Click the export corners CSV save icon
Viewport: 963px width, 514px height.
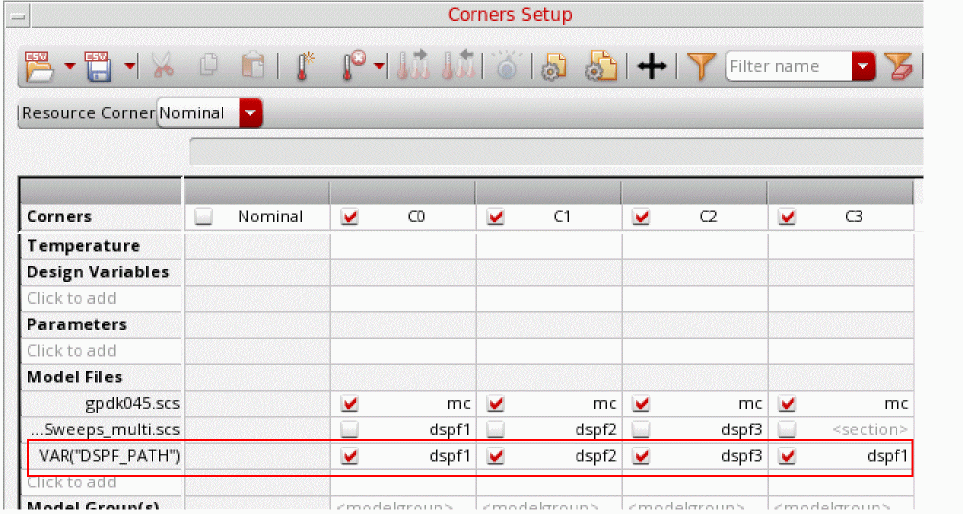pyautogui.click(x=98, y=66)
